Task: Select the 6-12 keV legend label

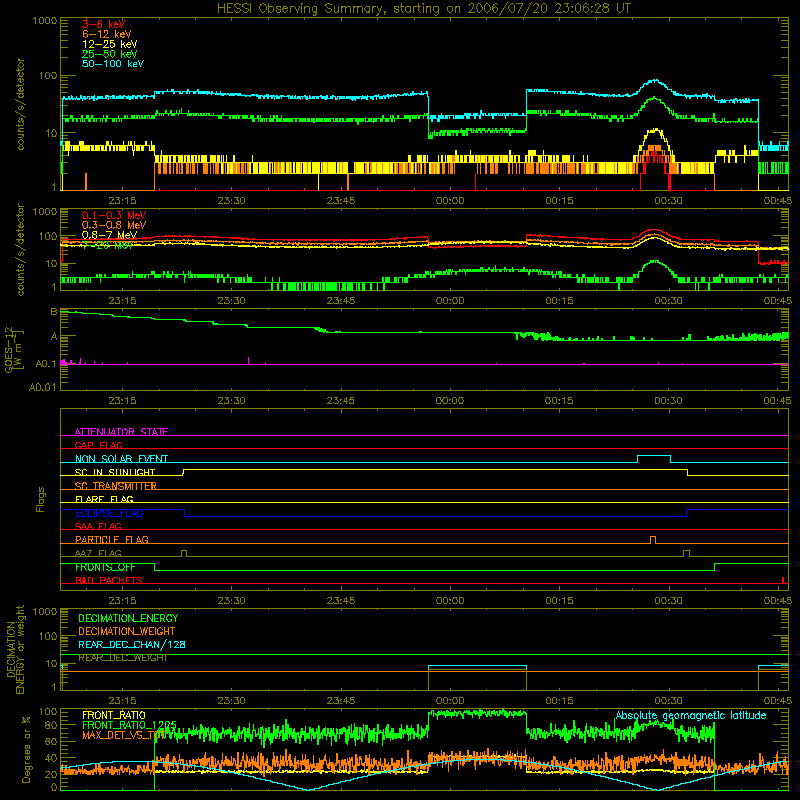Action: point(107,34)
